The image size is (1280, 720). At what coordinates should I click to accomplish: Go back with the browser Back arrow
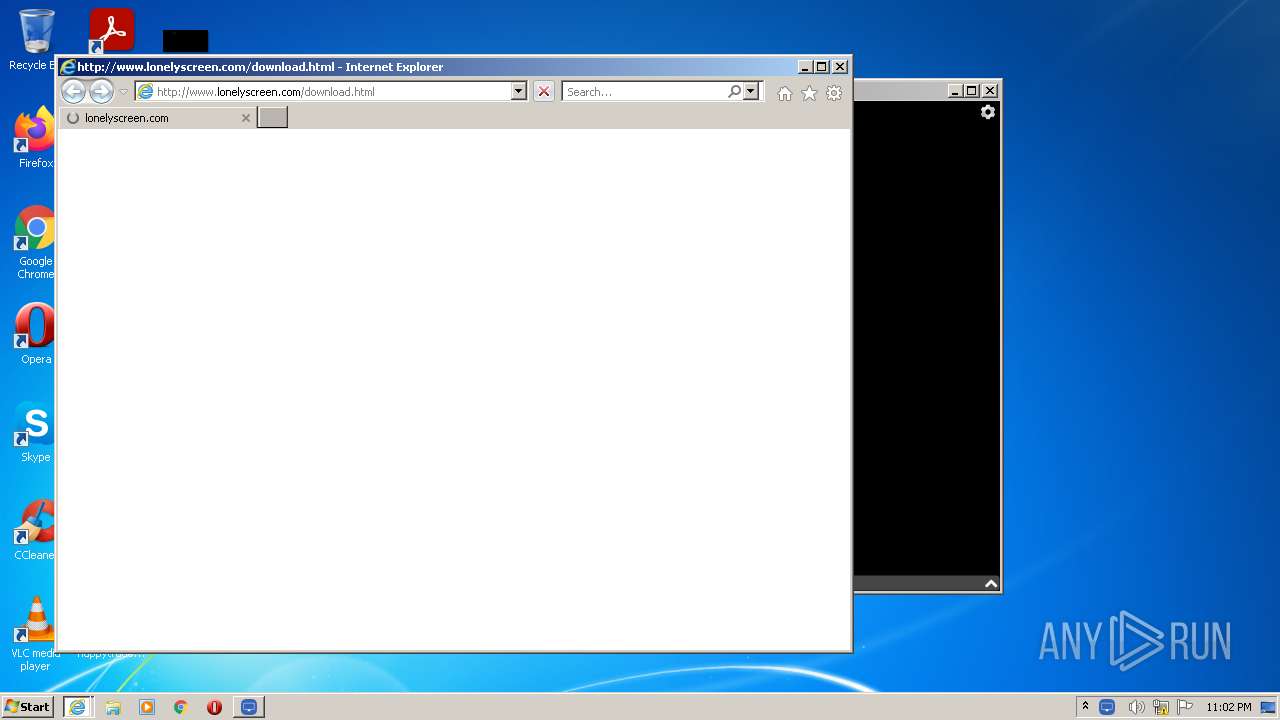click(x=73, y=91)
